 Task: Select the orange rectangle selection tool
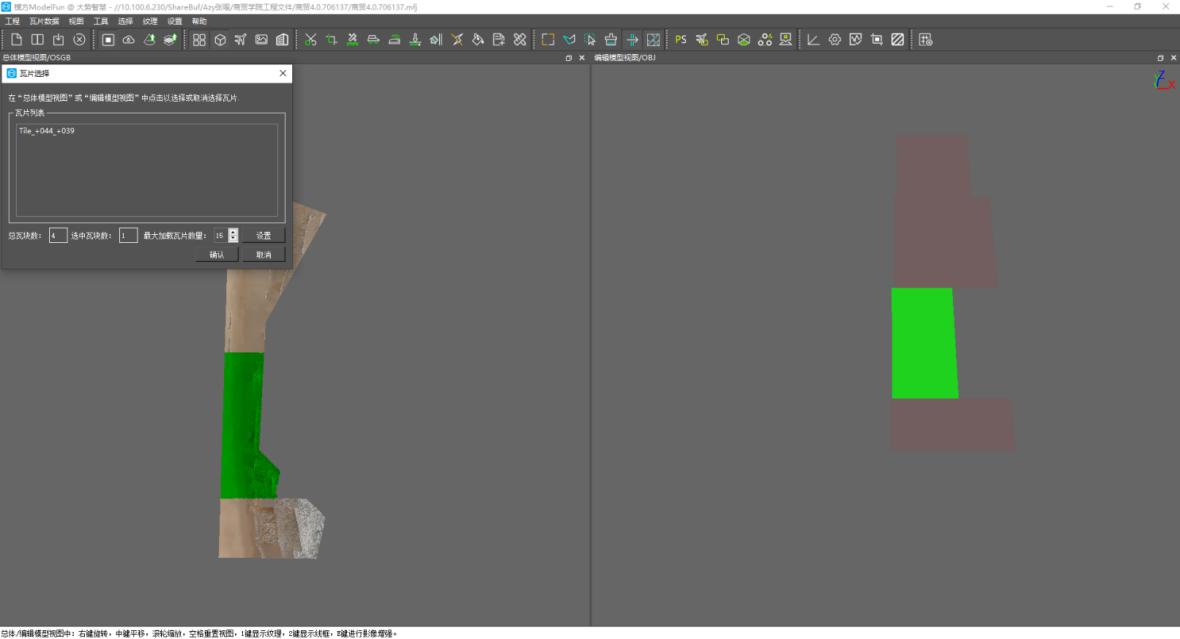(548, 39)
